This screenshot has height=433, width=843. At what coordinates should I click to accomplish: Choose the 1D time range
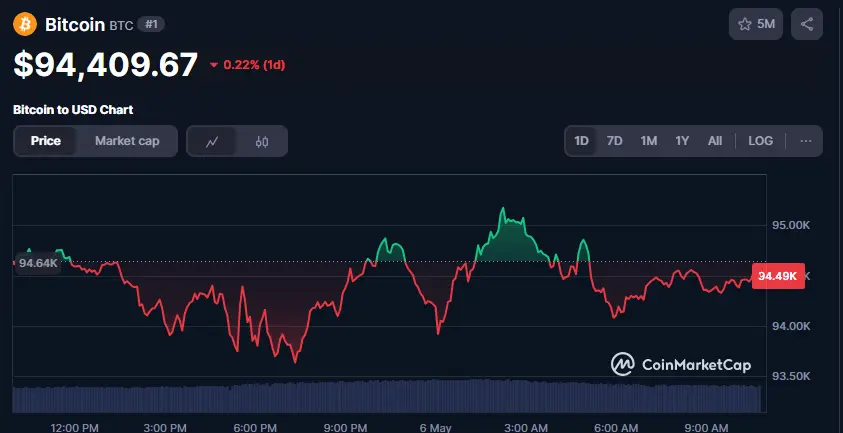pos(581,141)
